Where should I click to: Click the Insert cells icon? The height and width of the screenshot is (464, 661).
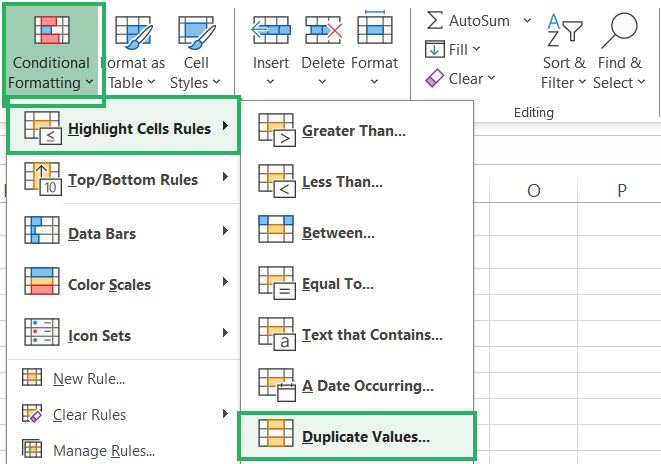tap(271, 30)
